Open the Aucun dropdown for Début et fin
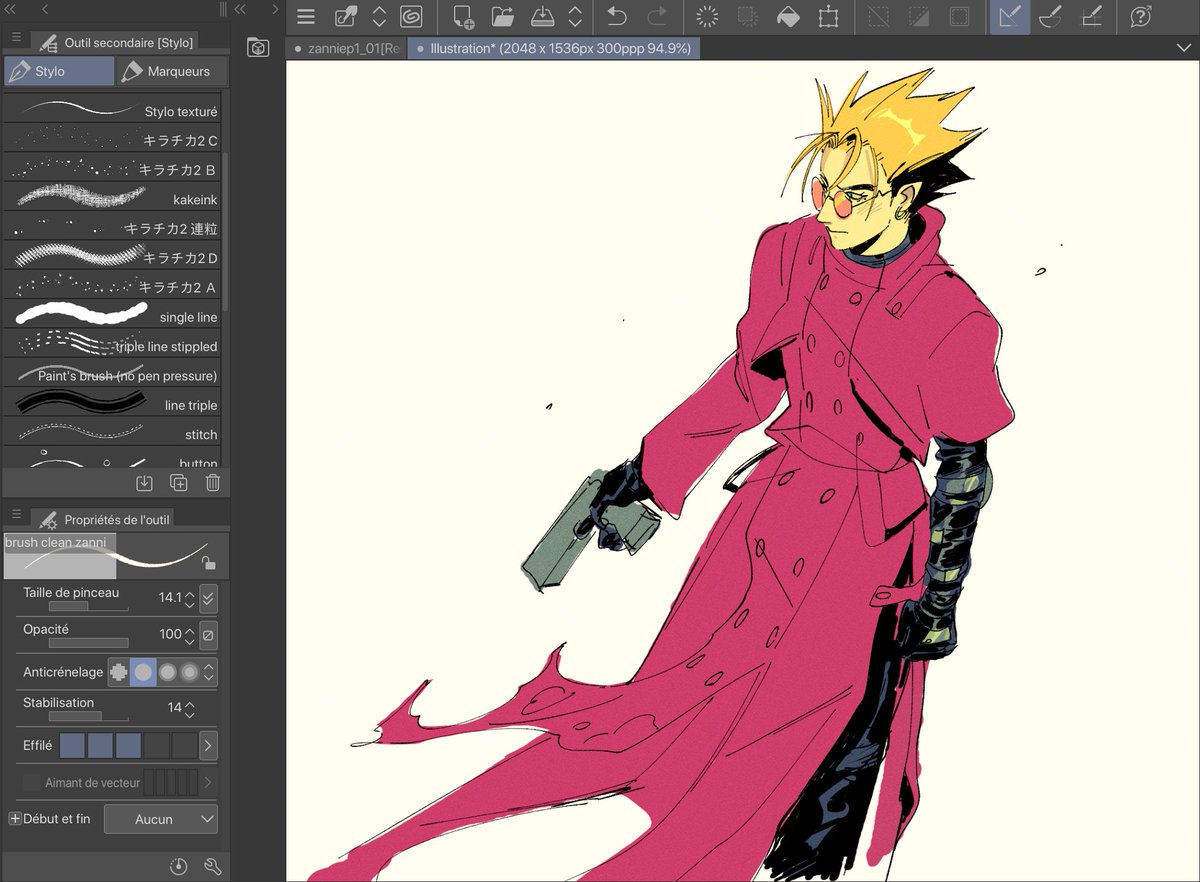 coord(161,818)
